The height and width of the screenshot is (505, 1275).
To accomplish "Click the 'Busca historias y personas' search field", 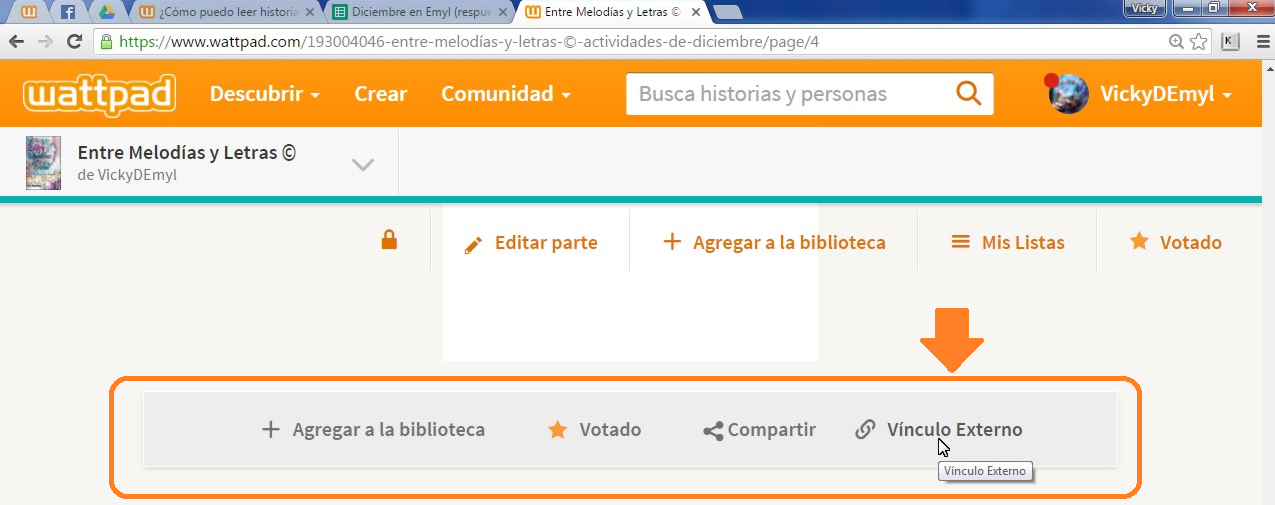I will coord(785,94).
